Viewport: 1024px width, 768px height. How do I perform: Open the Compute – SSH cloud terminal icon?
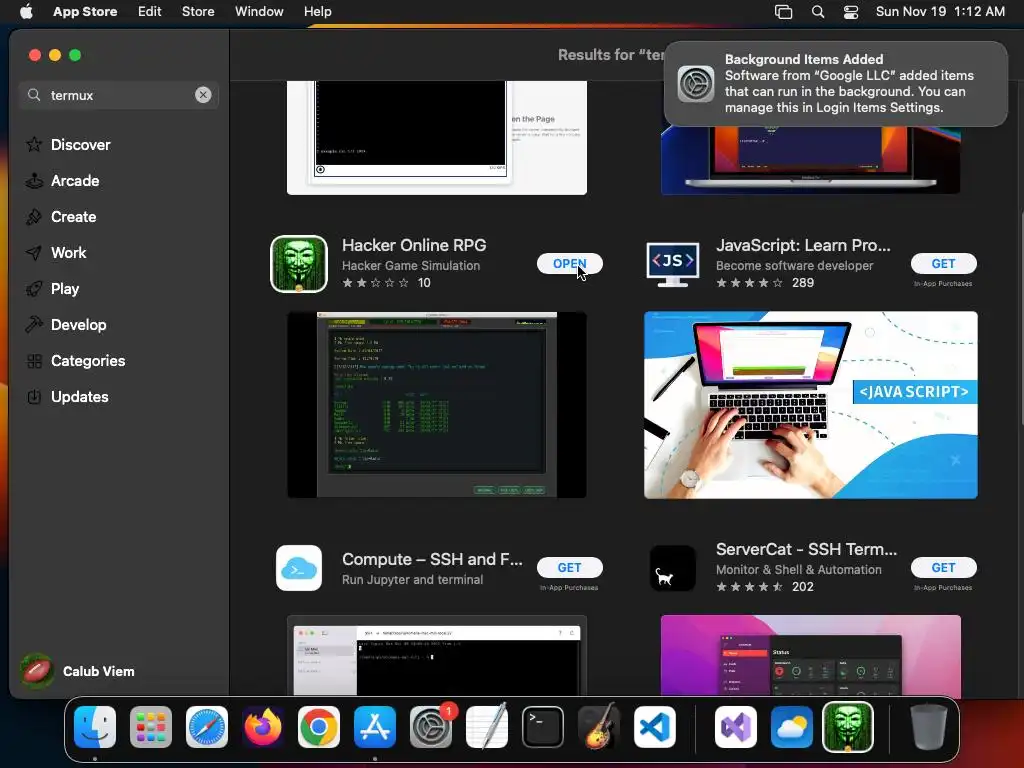(298, 568)
